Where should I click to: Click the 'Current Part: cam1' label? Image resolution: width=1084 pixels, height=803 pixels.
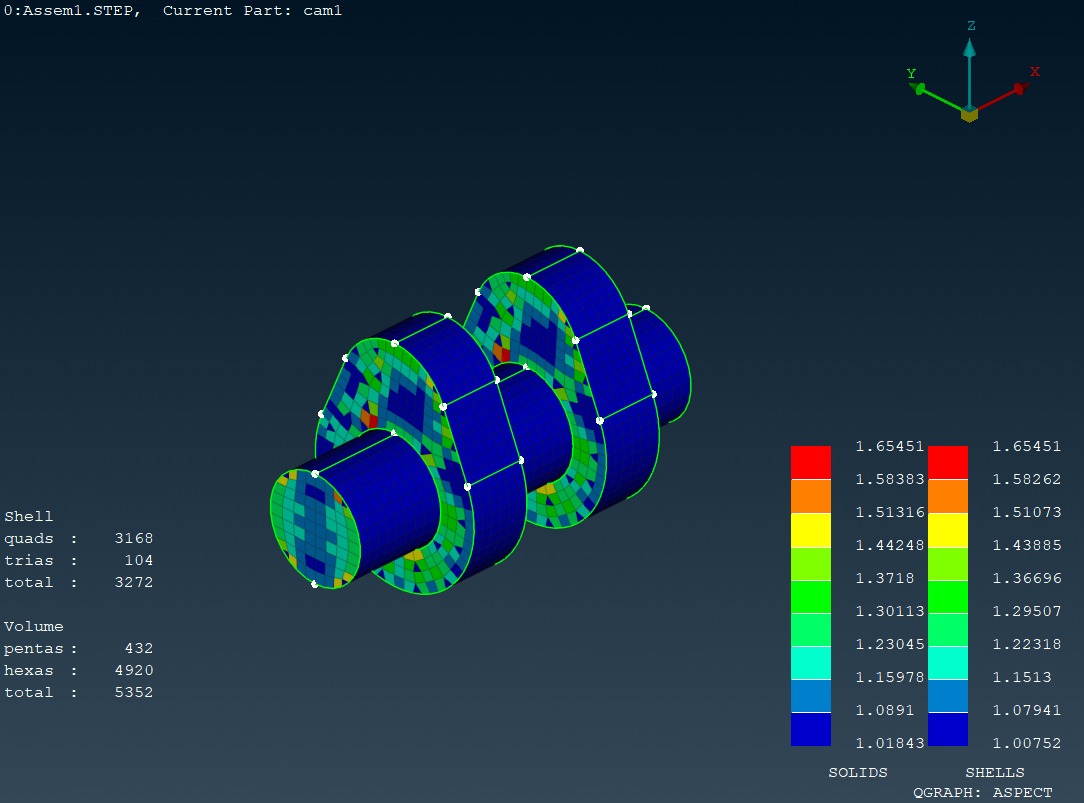(252, 11)
